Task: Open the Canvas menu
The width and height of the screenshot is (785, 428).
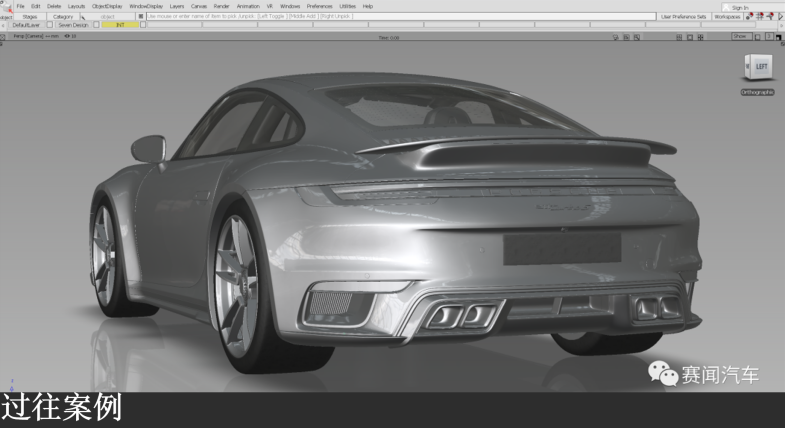Action: click(x=199, y=6)
